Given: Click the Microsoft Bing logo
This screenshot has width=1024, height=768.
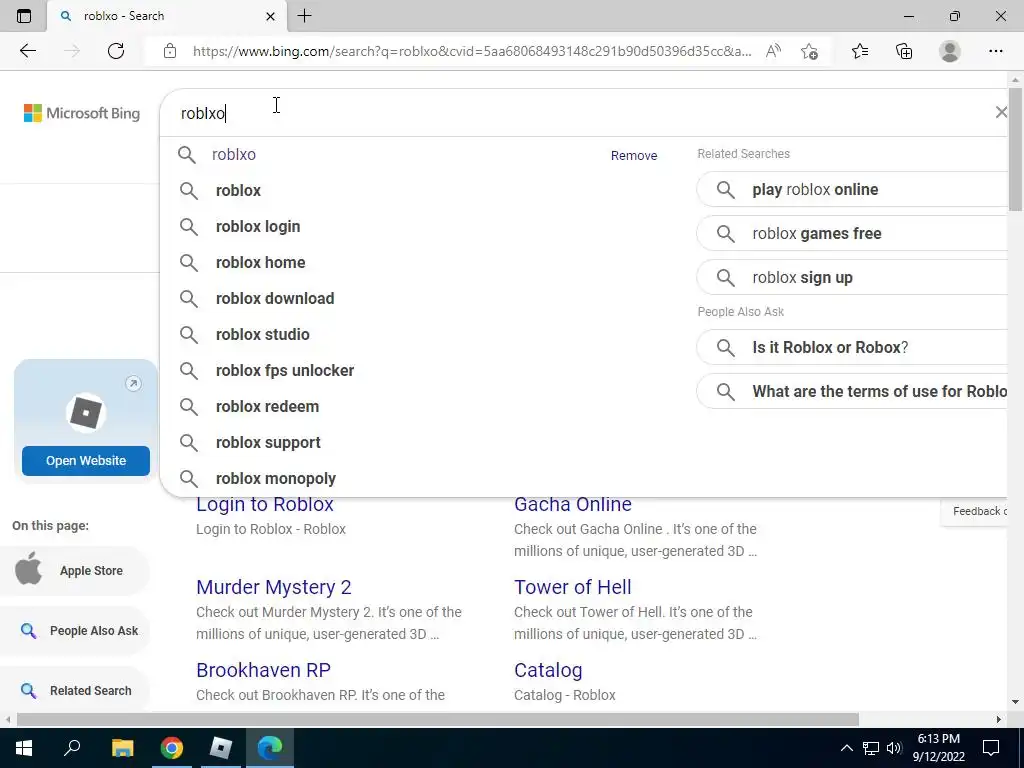Looking at the screenshot, I should pyautogui.click(x=82, y=113).
